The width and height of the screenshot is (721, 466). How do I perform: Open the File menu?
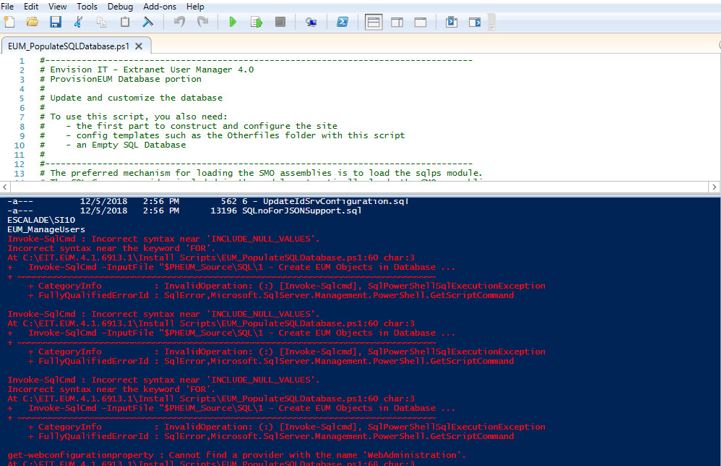[x=7, y=6]
